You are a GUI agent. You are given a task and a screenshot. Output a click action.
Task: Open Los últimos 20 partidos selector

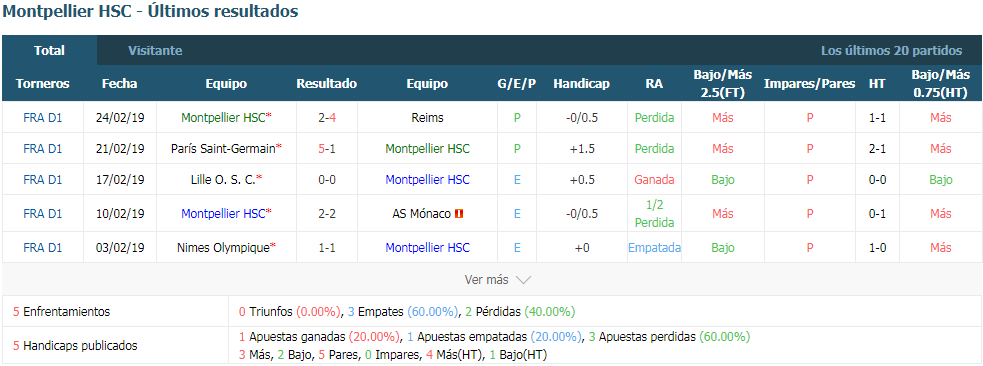[x=891, y=51]
